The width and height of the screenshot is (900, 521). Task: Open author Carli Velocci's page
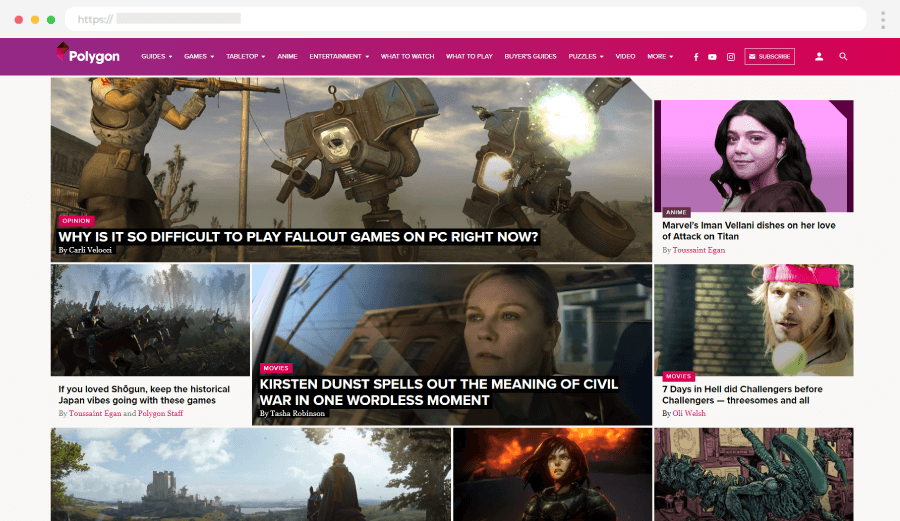pyautogui.click(x=90, y=250)
